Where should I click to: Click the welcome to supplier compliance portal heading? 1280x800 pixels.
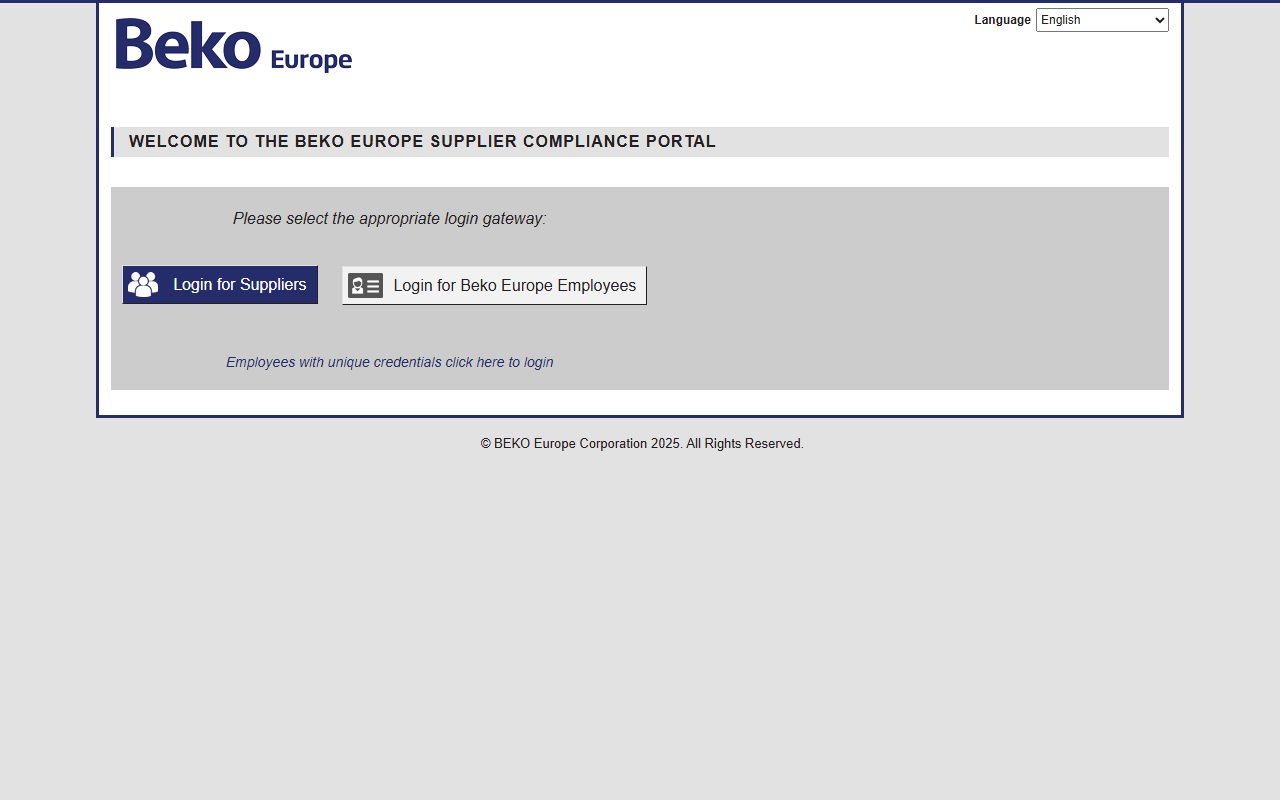coord(422,142)
